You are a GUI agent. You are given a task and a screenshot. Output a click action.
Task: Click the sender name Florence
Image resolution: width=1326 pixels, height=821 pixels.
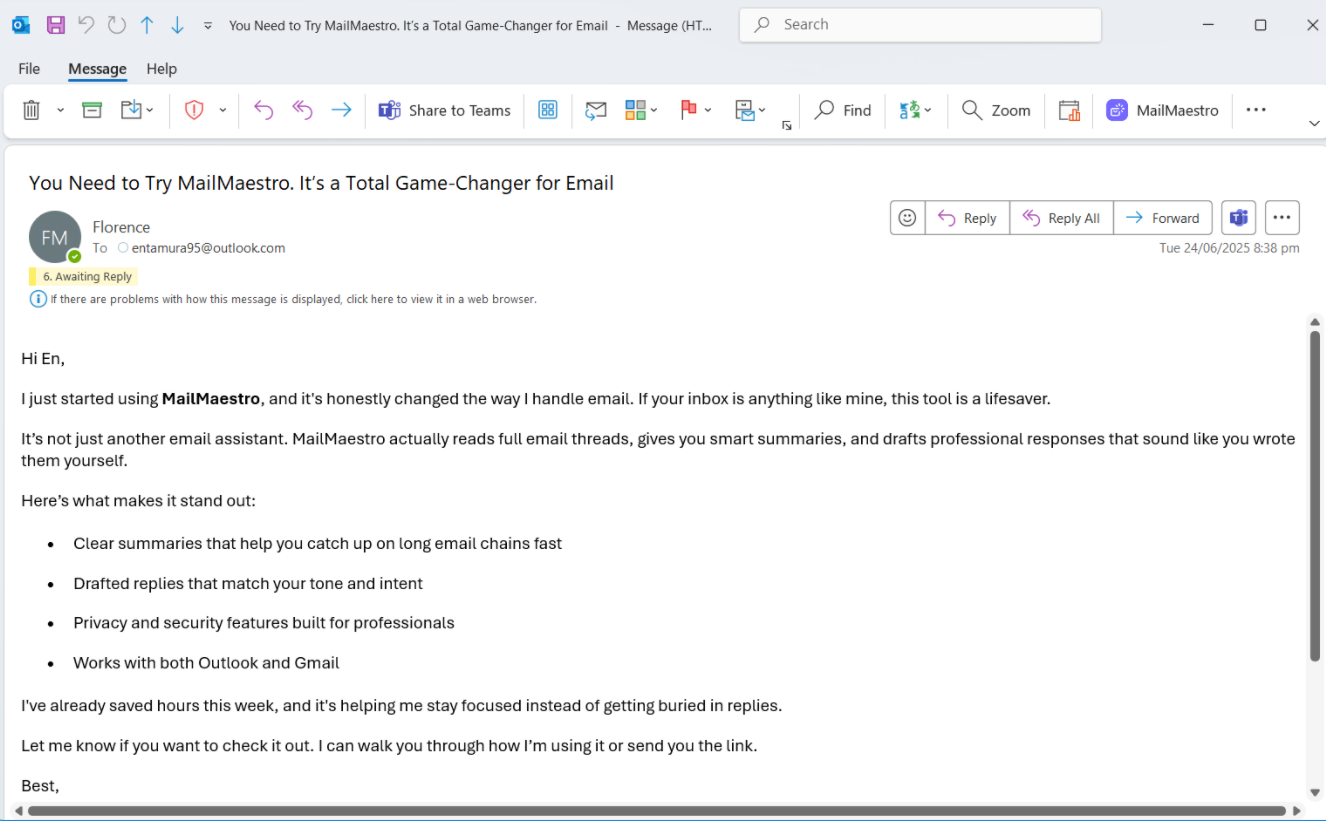pyautogui.click(x=121, y=227)
